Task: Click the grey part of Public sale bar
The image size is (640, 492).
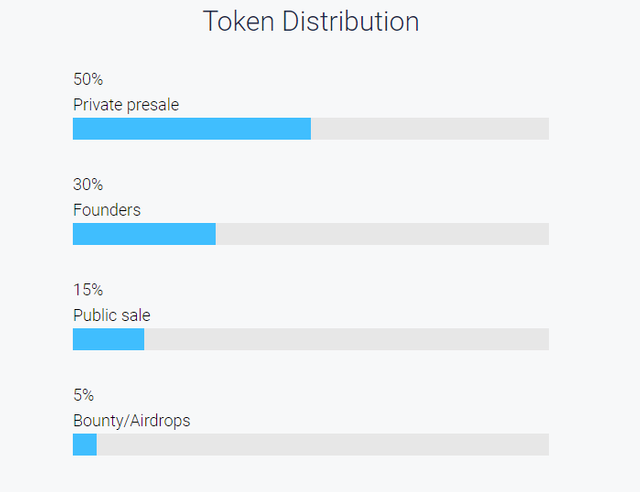Action: point(347,339)
